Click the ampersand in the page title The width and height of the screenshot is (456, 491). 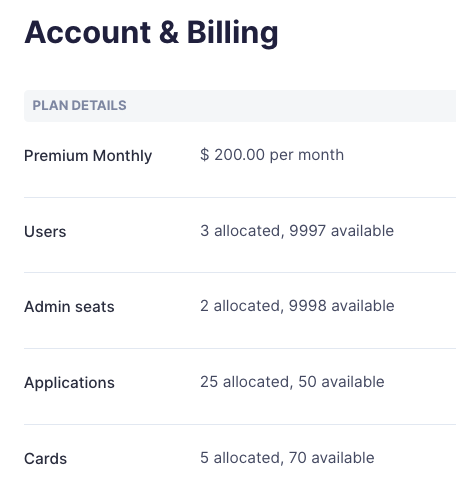tap(169, 33)
